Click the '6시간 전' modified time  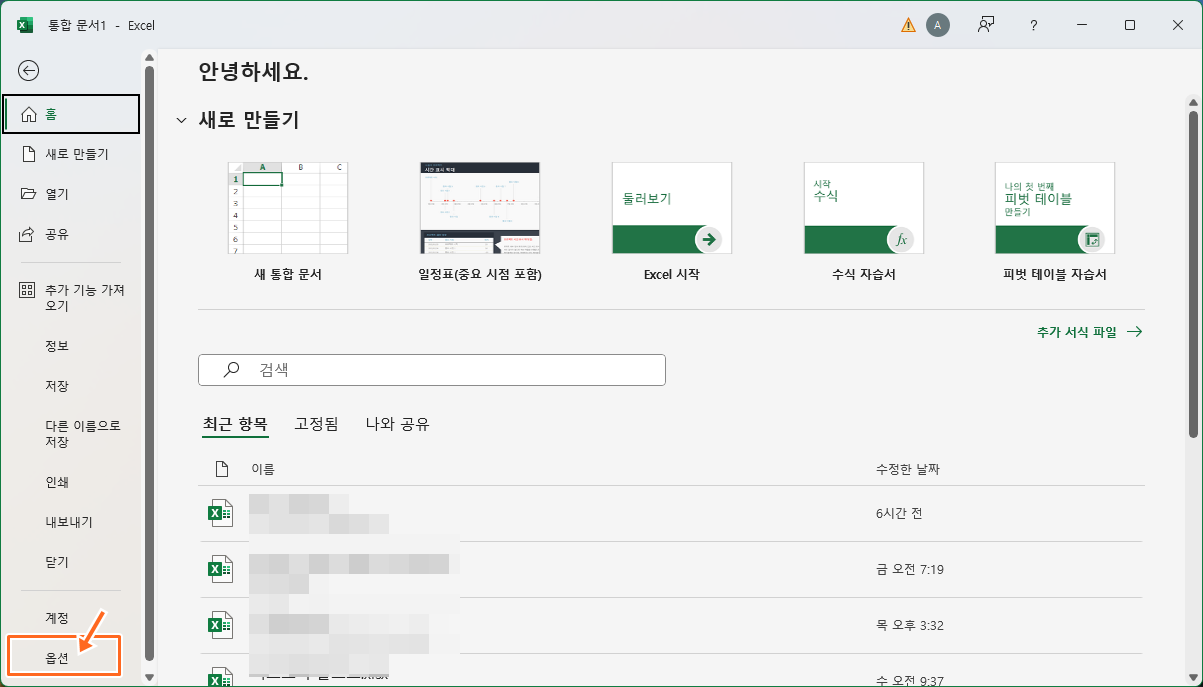[899, 514]
